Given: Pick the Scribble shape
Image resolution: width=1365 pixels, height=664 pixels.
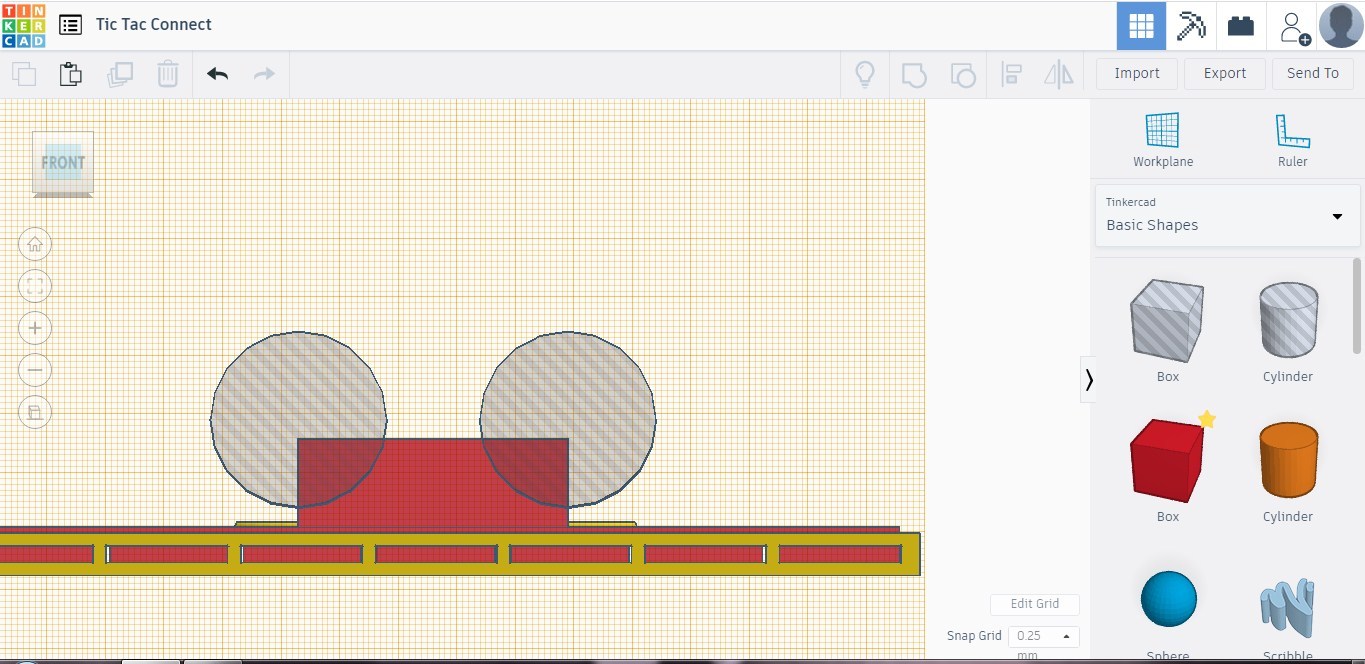Looking at the screenshot, I should coord(1287,608).
